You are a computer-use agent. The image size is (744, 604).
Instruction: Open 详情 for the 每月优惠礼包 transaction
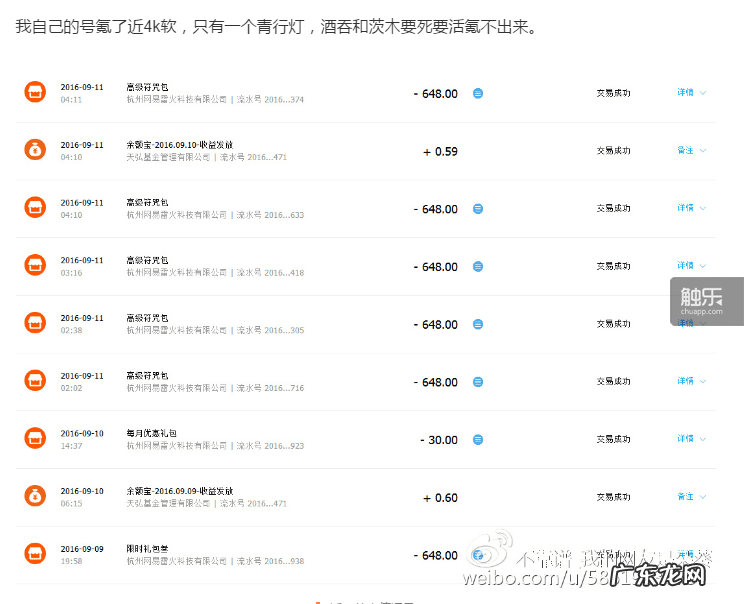coord(685,438)
